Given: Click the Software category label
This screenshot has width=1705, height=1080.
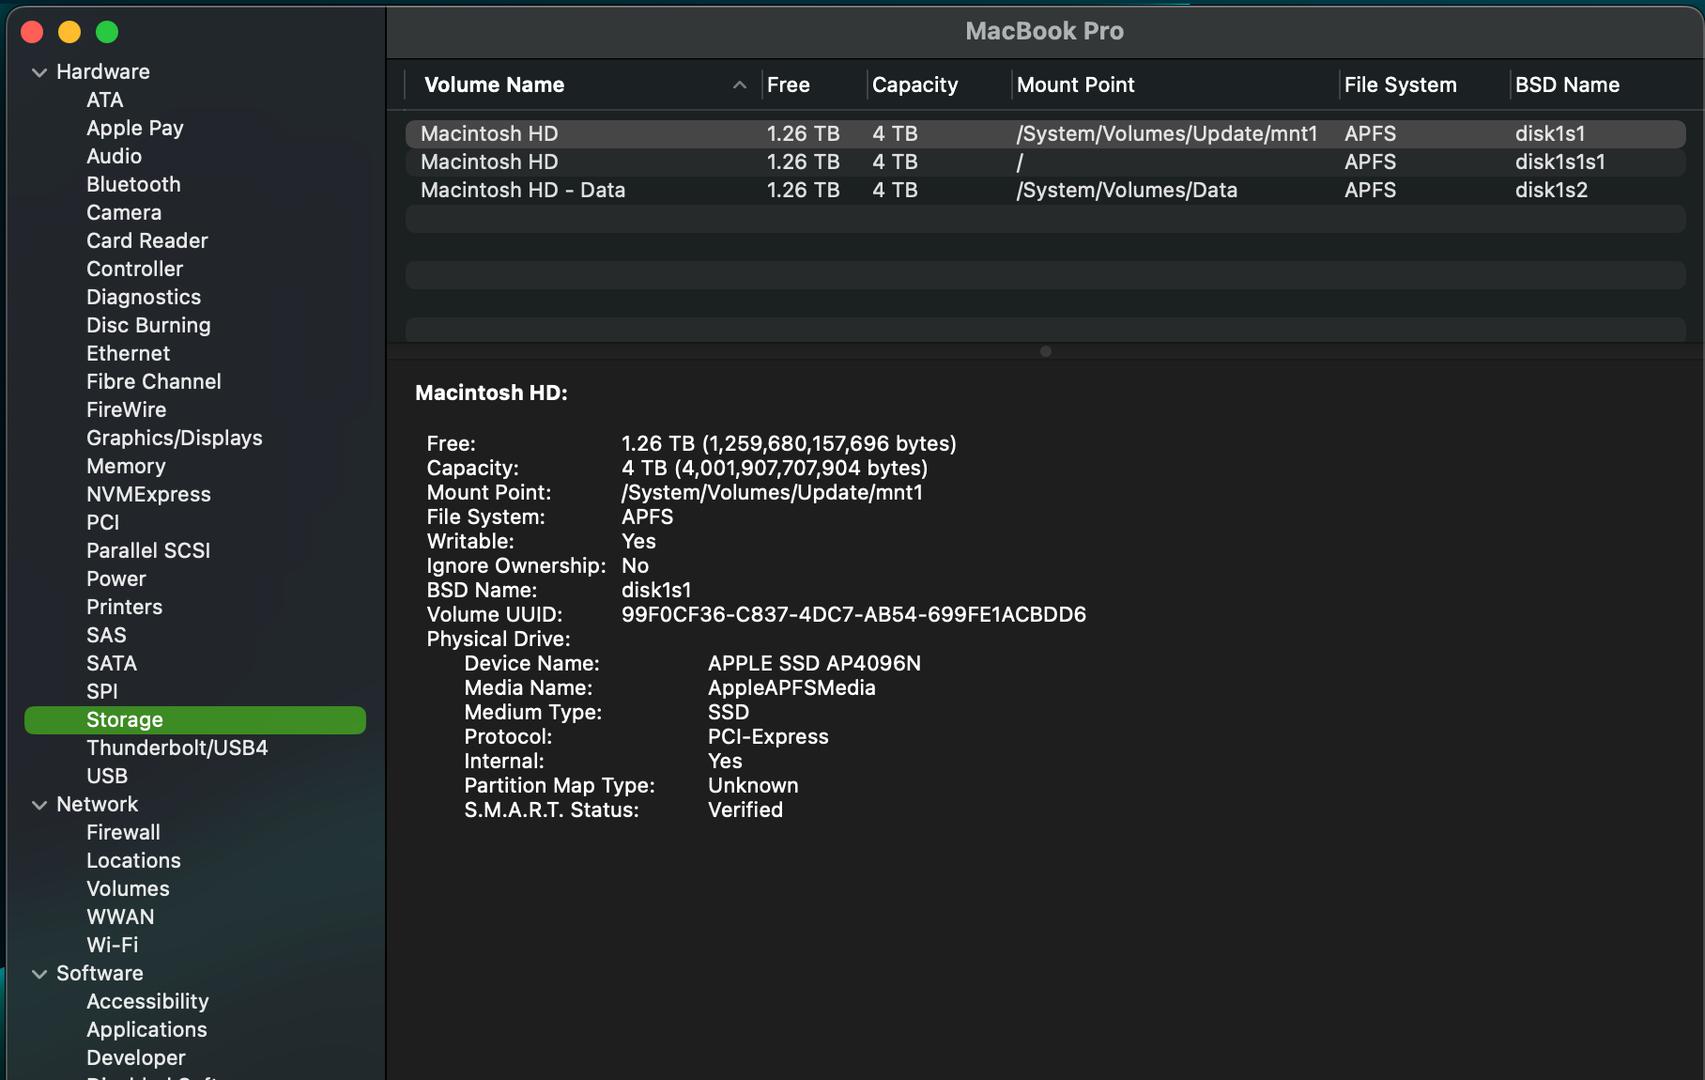Looking at the screenshot, I should (99, 973).
